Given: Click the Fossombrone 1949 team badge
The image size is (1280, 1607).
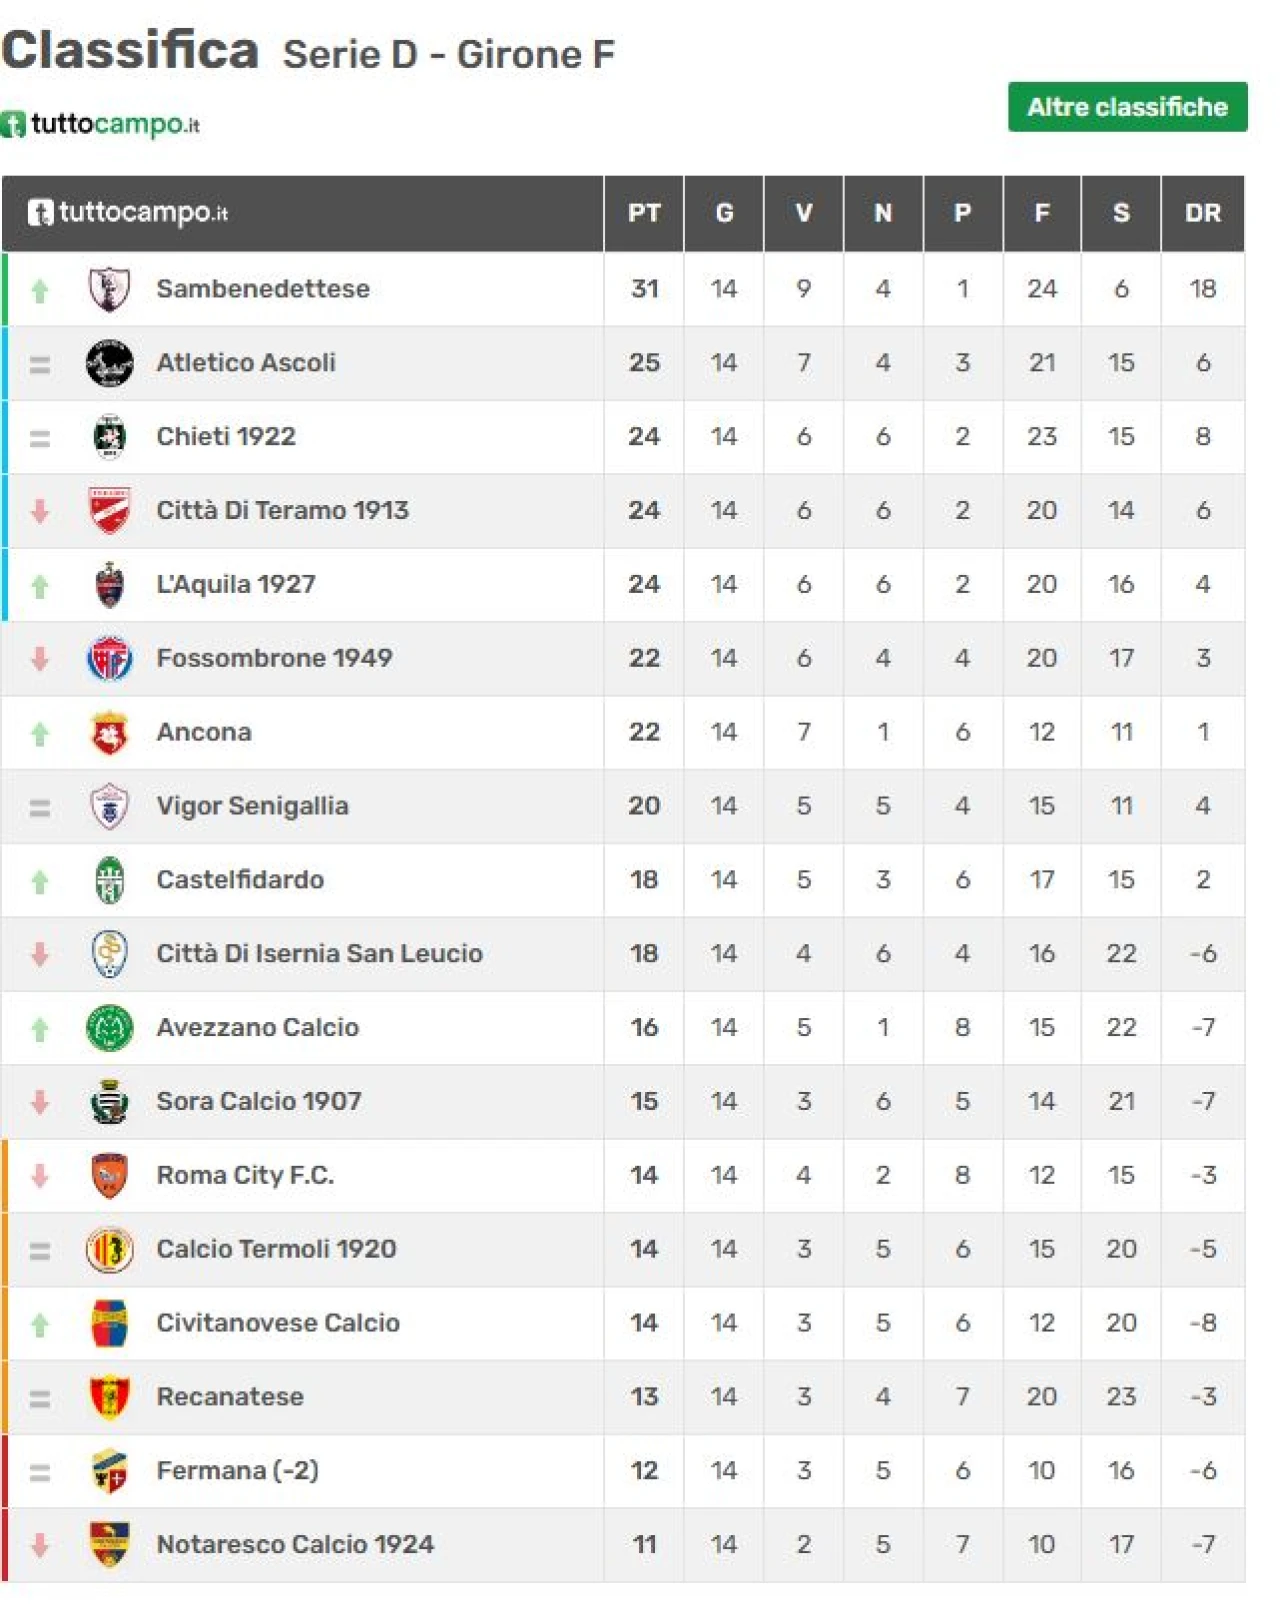Looking at the screenshot, I should click(109, 659).
